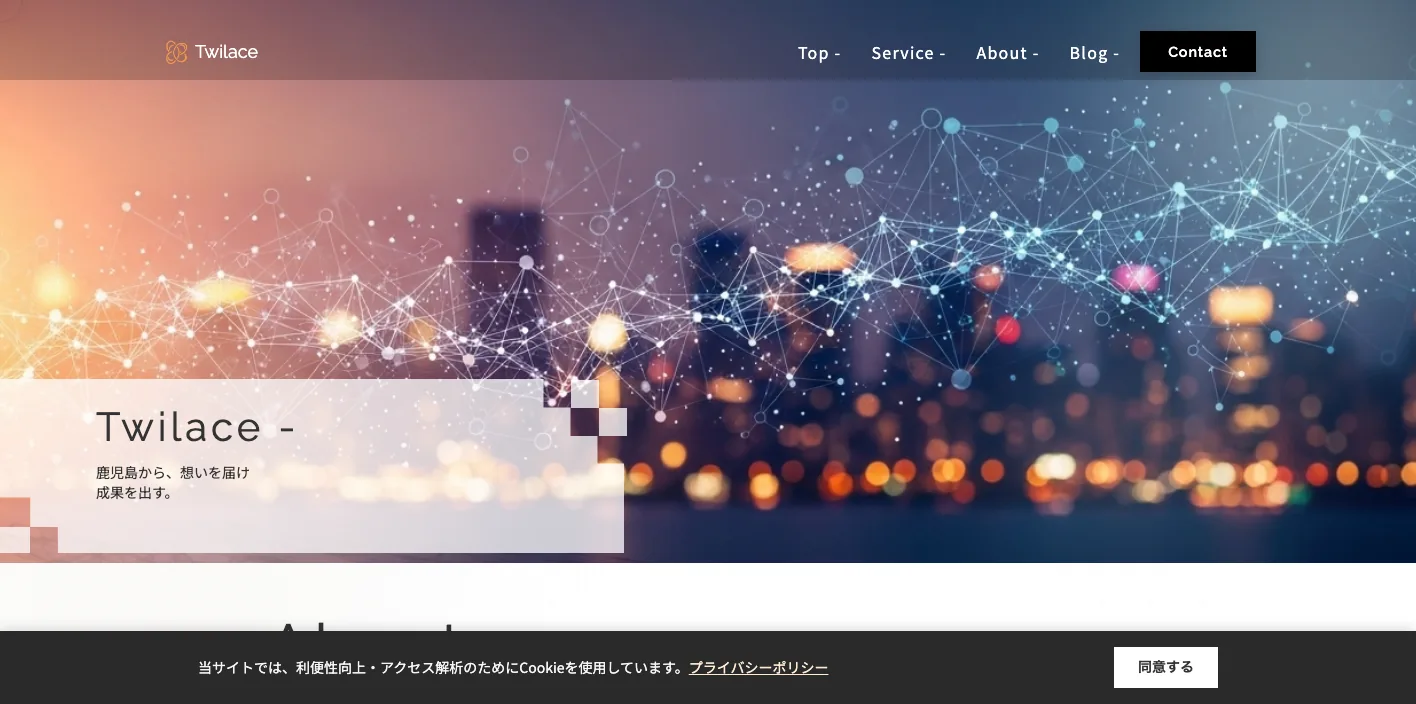The height and width of the screenshot is (704, 1416).
Task: Open the Service navigation item
Action: click(x=908, y=53)
